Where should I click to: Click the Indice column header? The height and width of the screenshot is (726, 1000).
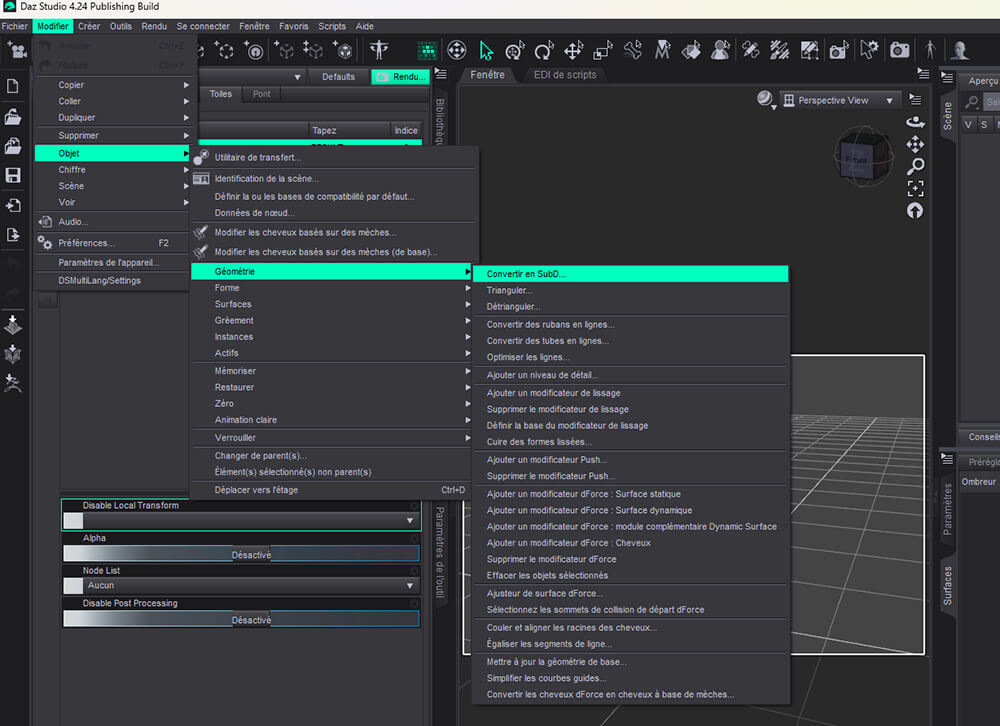(406, 130)
